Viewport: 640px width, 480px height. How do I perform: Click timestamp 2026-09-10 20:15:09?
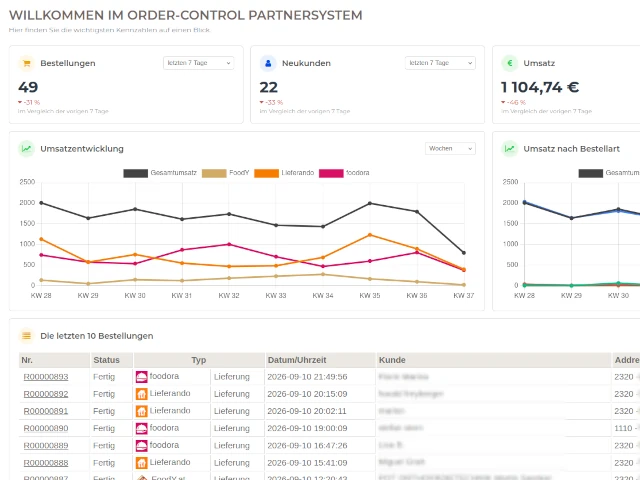307,394
